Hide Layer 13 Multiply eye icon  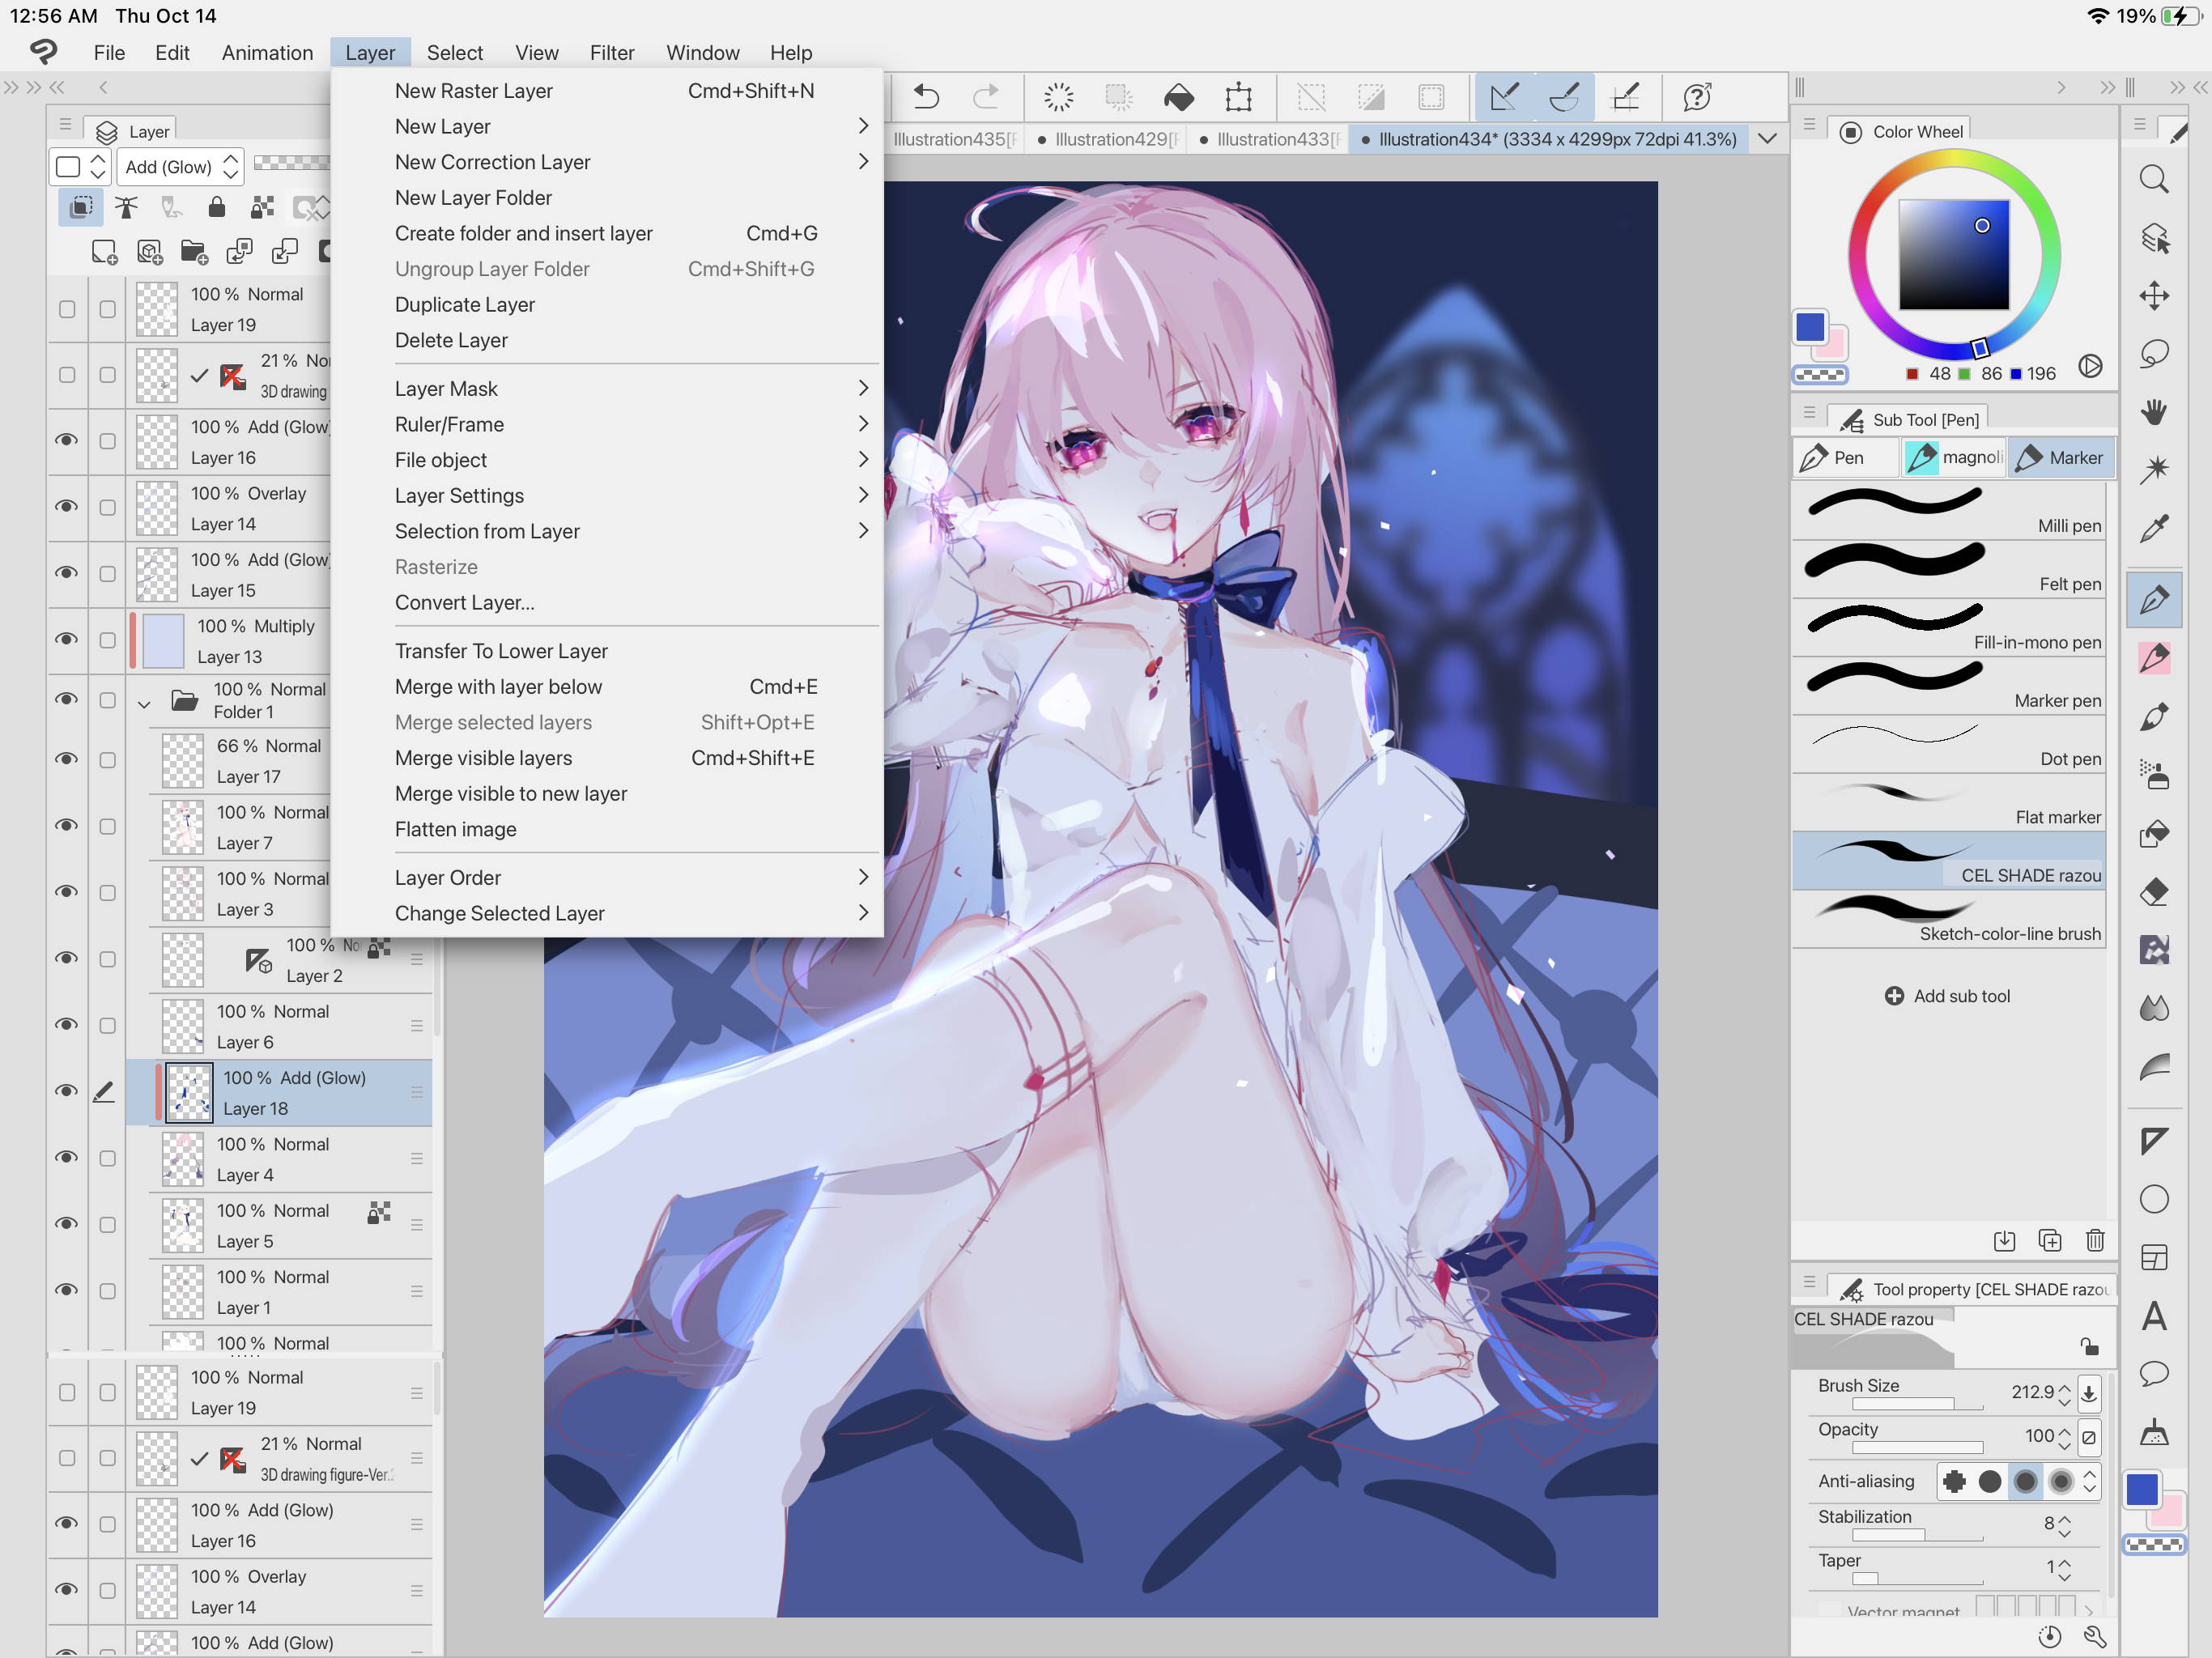tap(66, 640)
